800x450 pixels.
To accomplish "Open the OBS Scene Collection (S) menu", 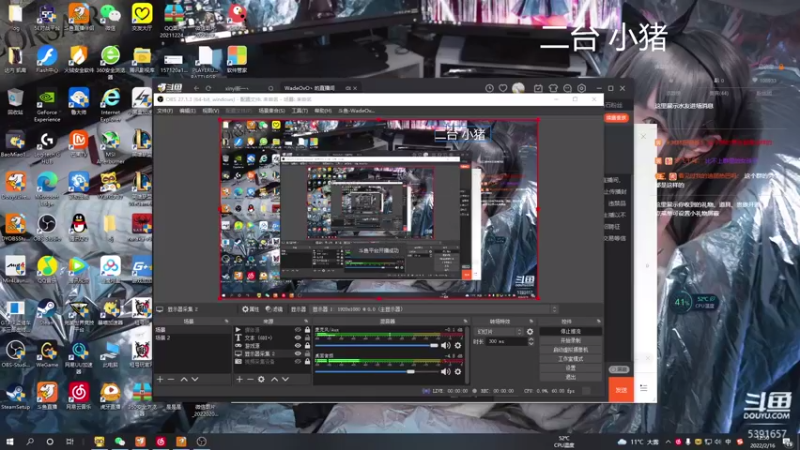I will (x=271, y=111).
